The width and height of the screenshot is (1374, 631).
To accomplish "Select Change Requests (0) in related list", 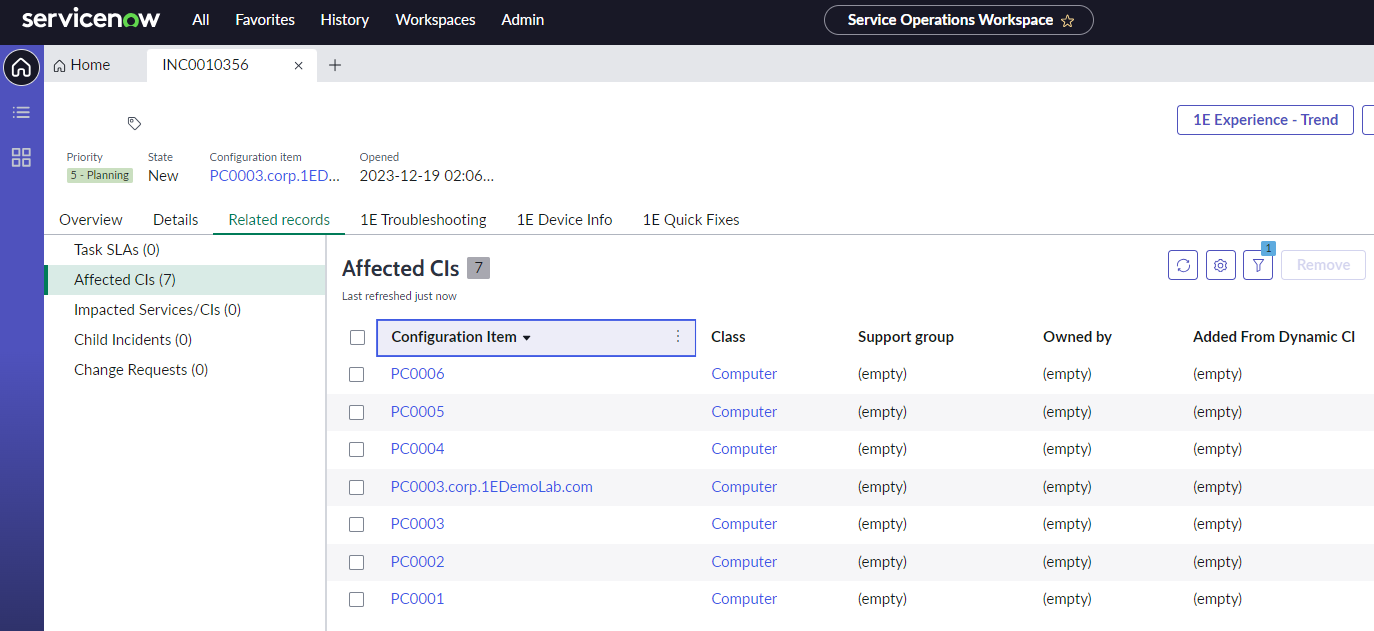I will pyautogui.click(x=141, y=370).
